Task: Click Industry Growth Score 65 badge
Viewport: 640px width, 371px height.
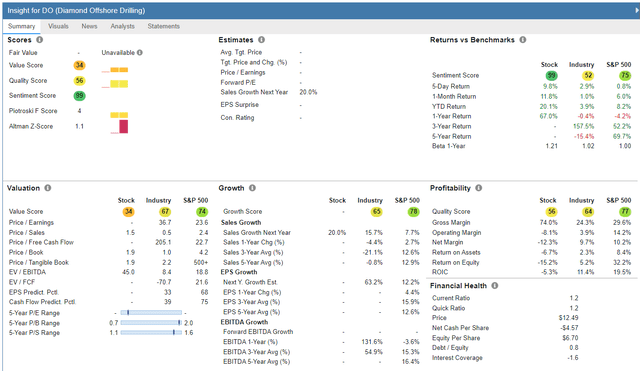Action: 376,211
